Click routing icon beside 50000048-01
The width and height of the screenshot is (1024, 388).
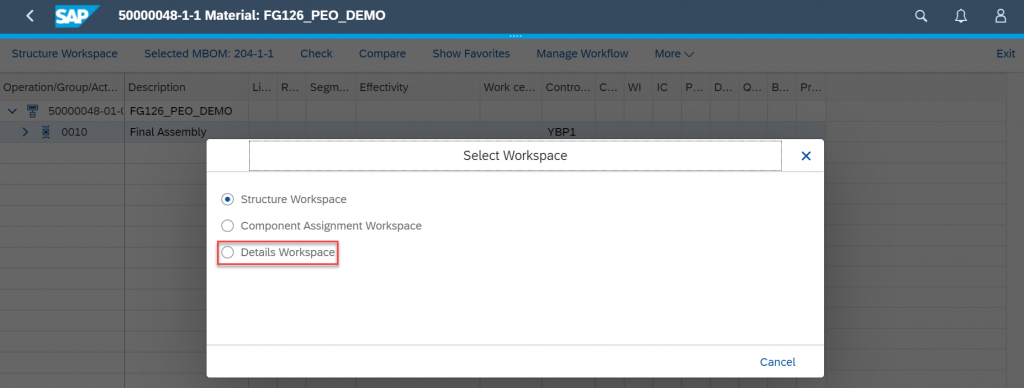(32, 111)
